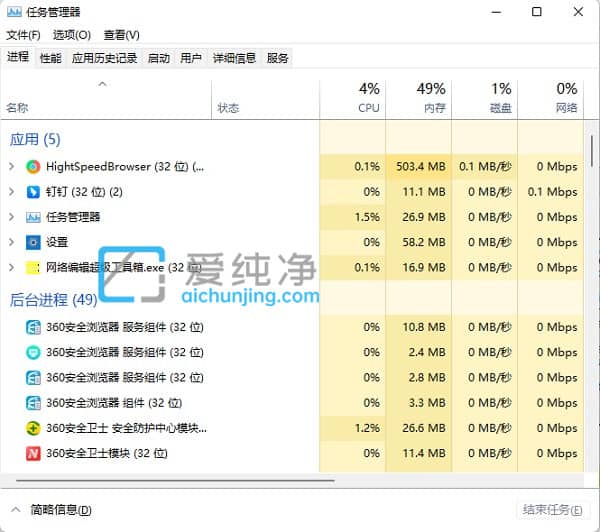
Task: Click the 任务管理器 row icon
Action: point(33,217)
